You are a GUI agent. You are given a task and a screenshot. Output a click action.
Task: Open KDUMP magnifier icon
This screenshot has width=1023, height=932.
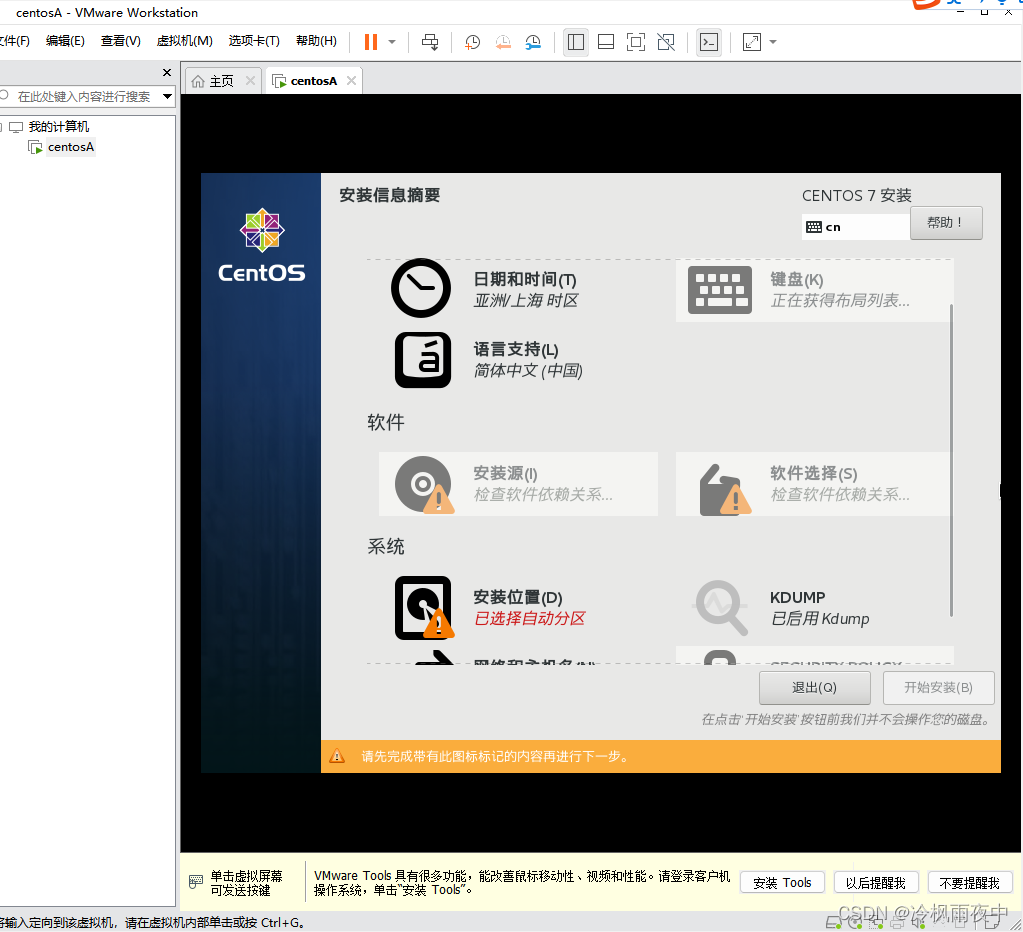720,607
